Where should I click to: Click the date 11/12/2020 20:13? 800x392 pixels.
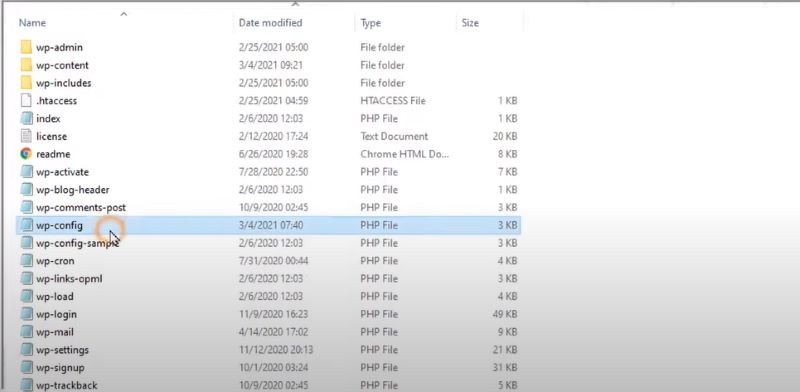coord(276,350)
